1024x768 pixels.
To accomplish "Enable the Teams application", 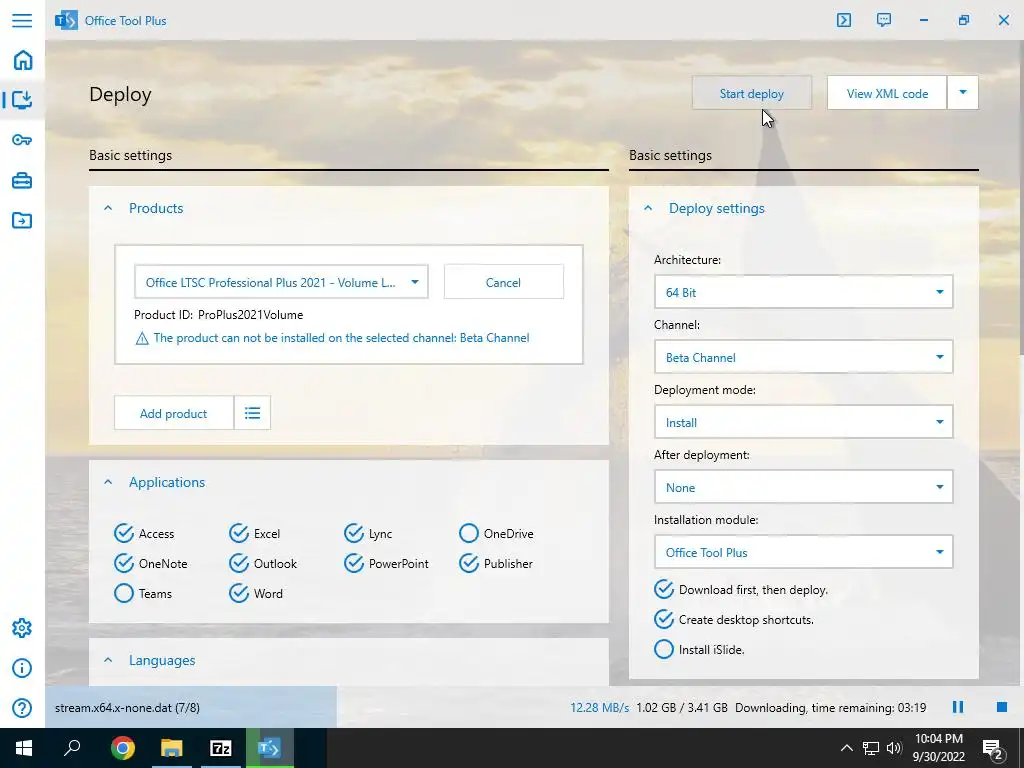I will pyautogui.click(x=143, y=593).
